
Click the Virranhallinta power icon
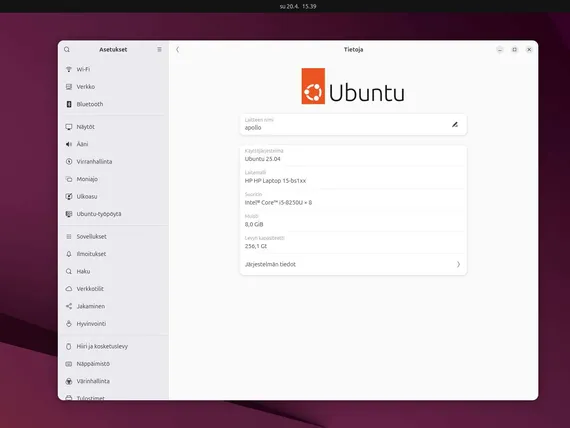[x=69, y=161]
